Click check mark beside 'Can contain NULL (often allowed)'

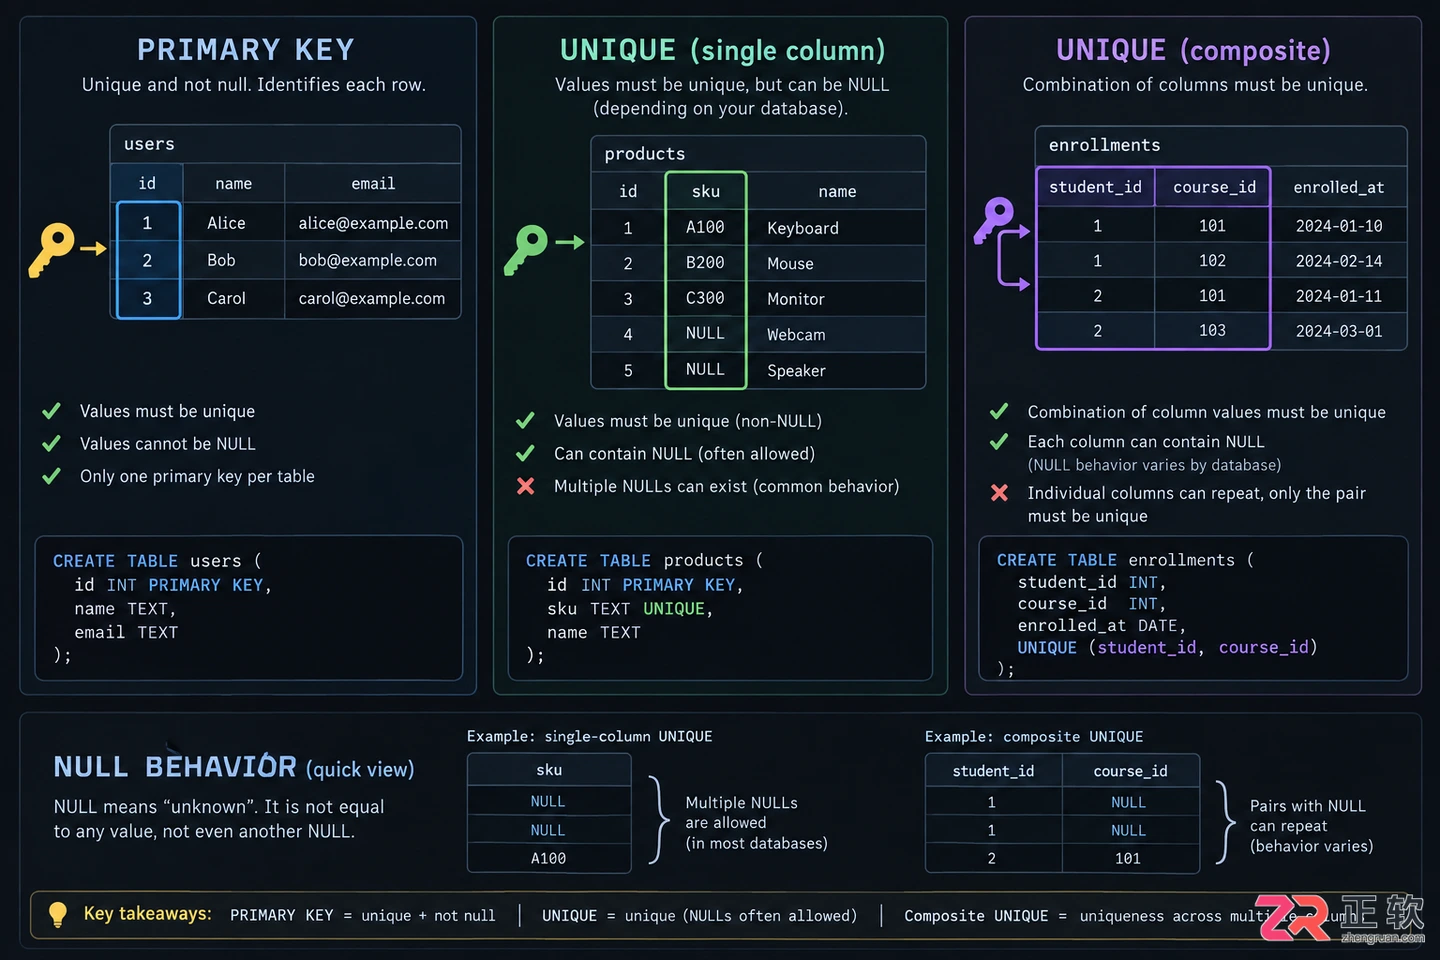point(525,453)
